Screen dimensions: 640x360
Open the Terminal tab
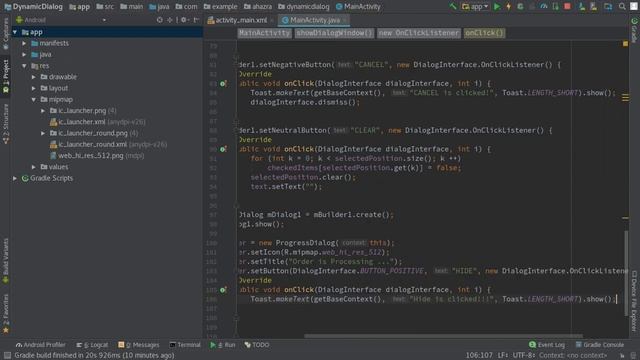tap(185, 345)
